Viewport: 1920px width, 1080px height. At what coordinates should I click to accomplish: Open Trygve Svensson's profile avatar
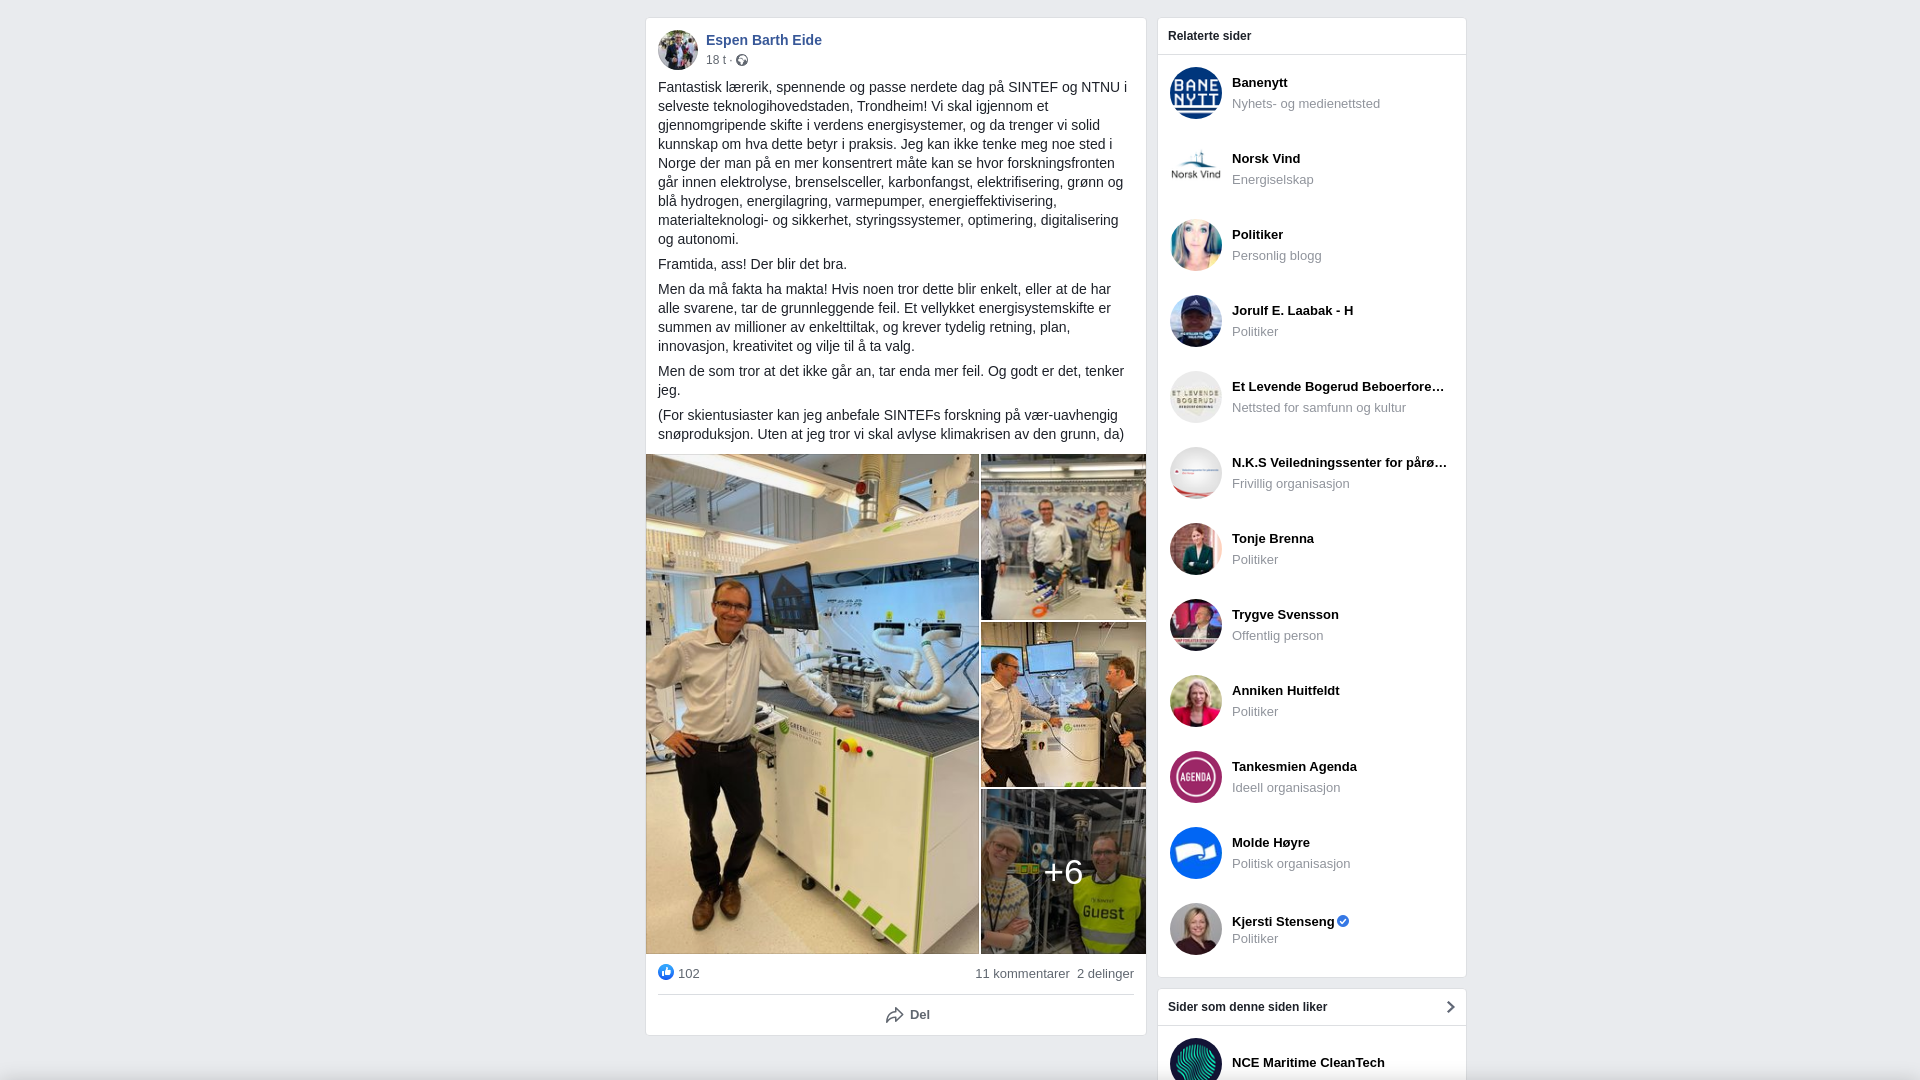(1196, 625)
